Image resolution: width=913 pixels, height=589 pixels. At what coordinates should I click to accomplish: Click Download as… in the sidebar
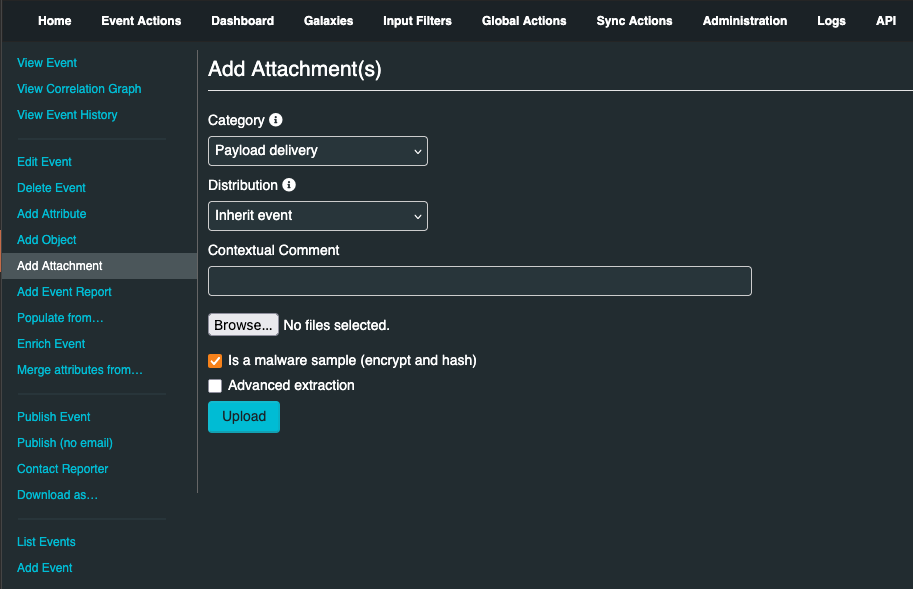(57, 495)
